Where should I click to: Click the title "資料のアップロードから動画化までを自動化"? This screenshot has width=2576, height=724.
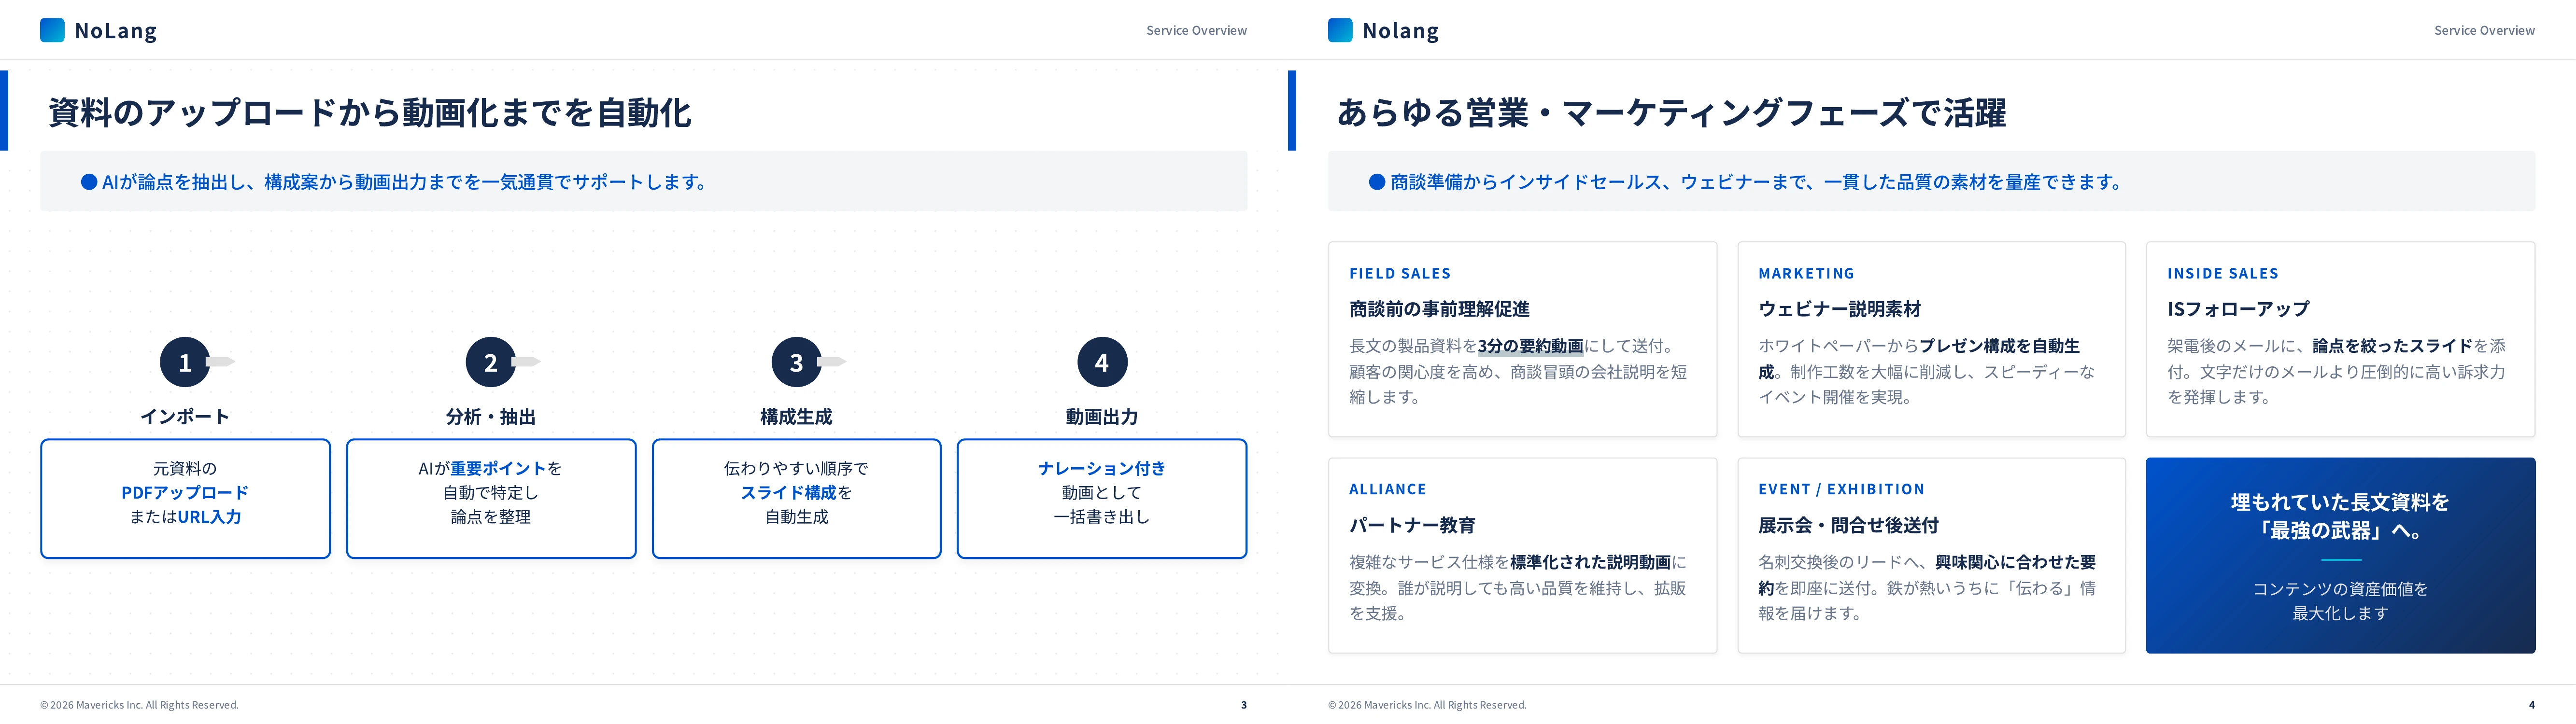[x=370, y=112]
